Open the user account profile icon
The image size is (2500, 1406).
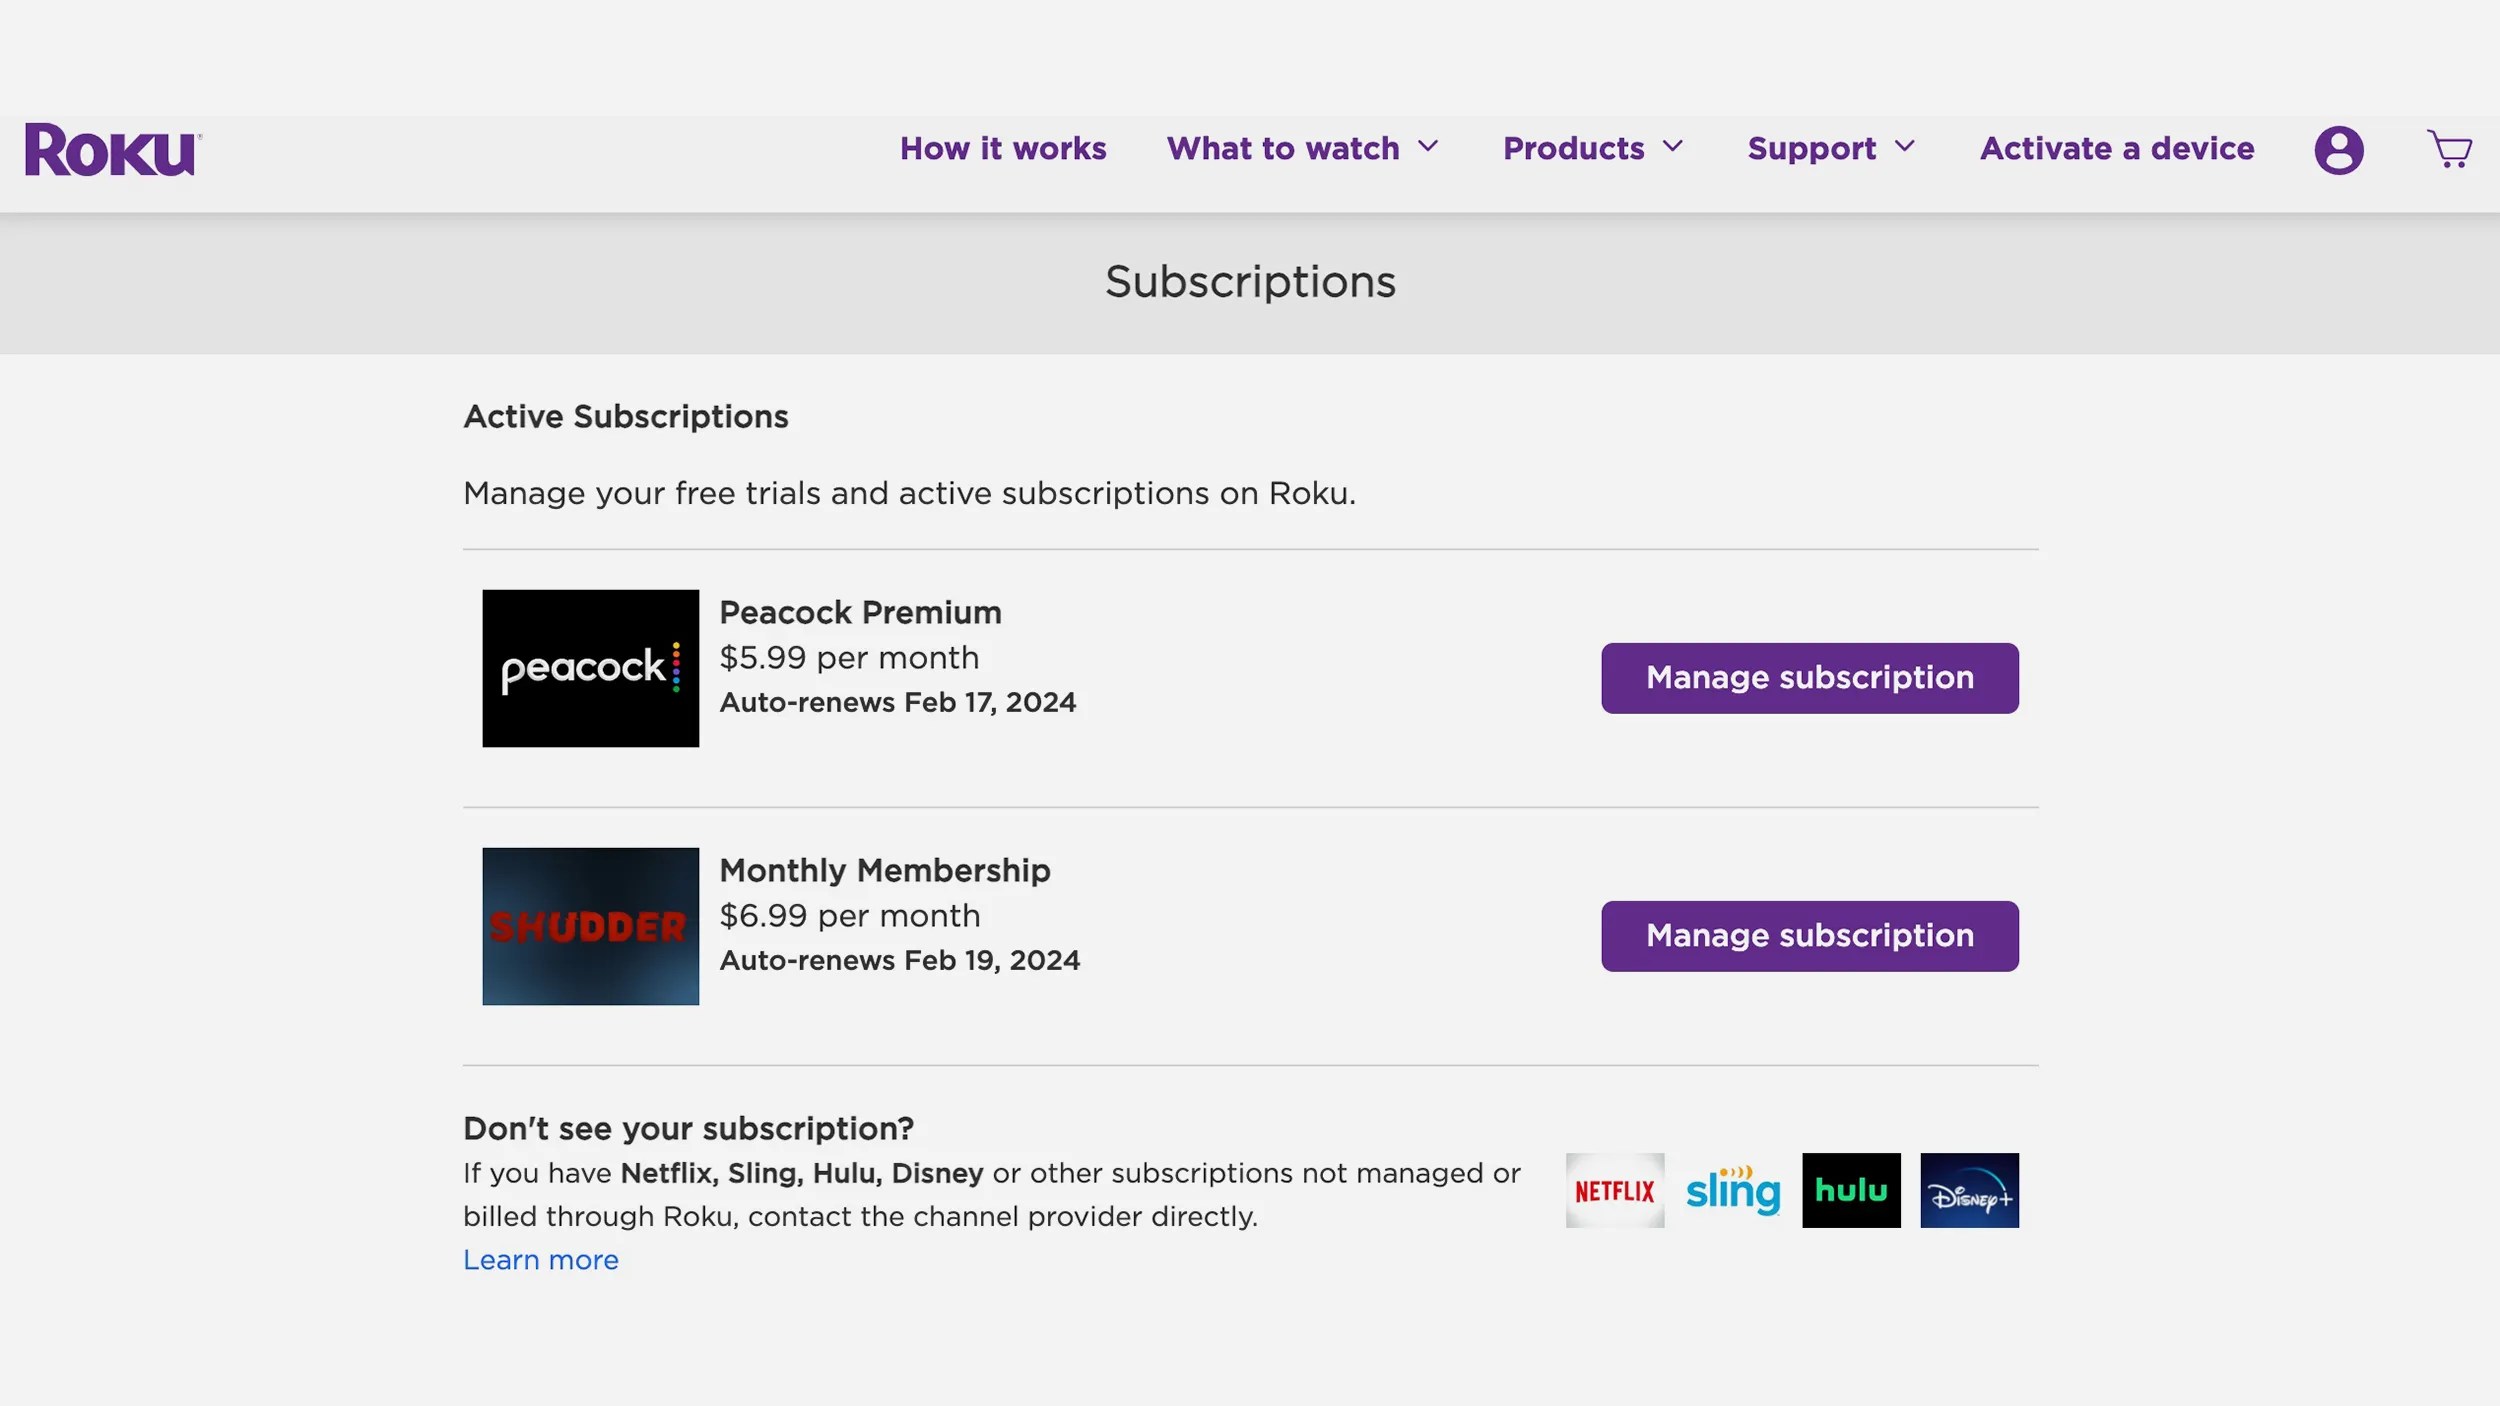(2338, 150)
